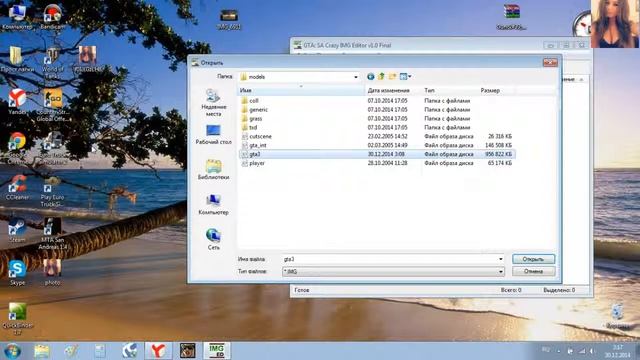Open the View menu icon
Screen dimensions: 640x360
405,76
